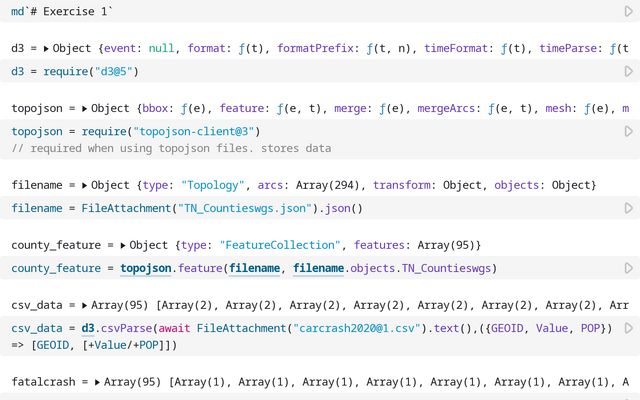Viewport: 640px width, 400px height.
Task: Expand the csv_data Array(95) output
Action: coord(85,305)
